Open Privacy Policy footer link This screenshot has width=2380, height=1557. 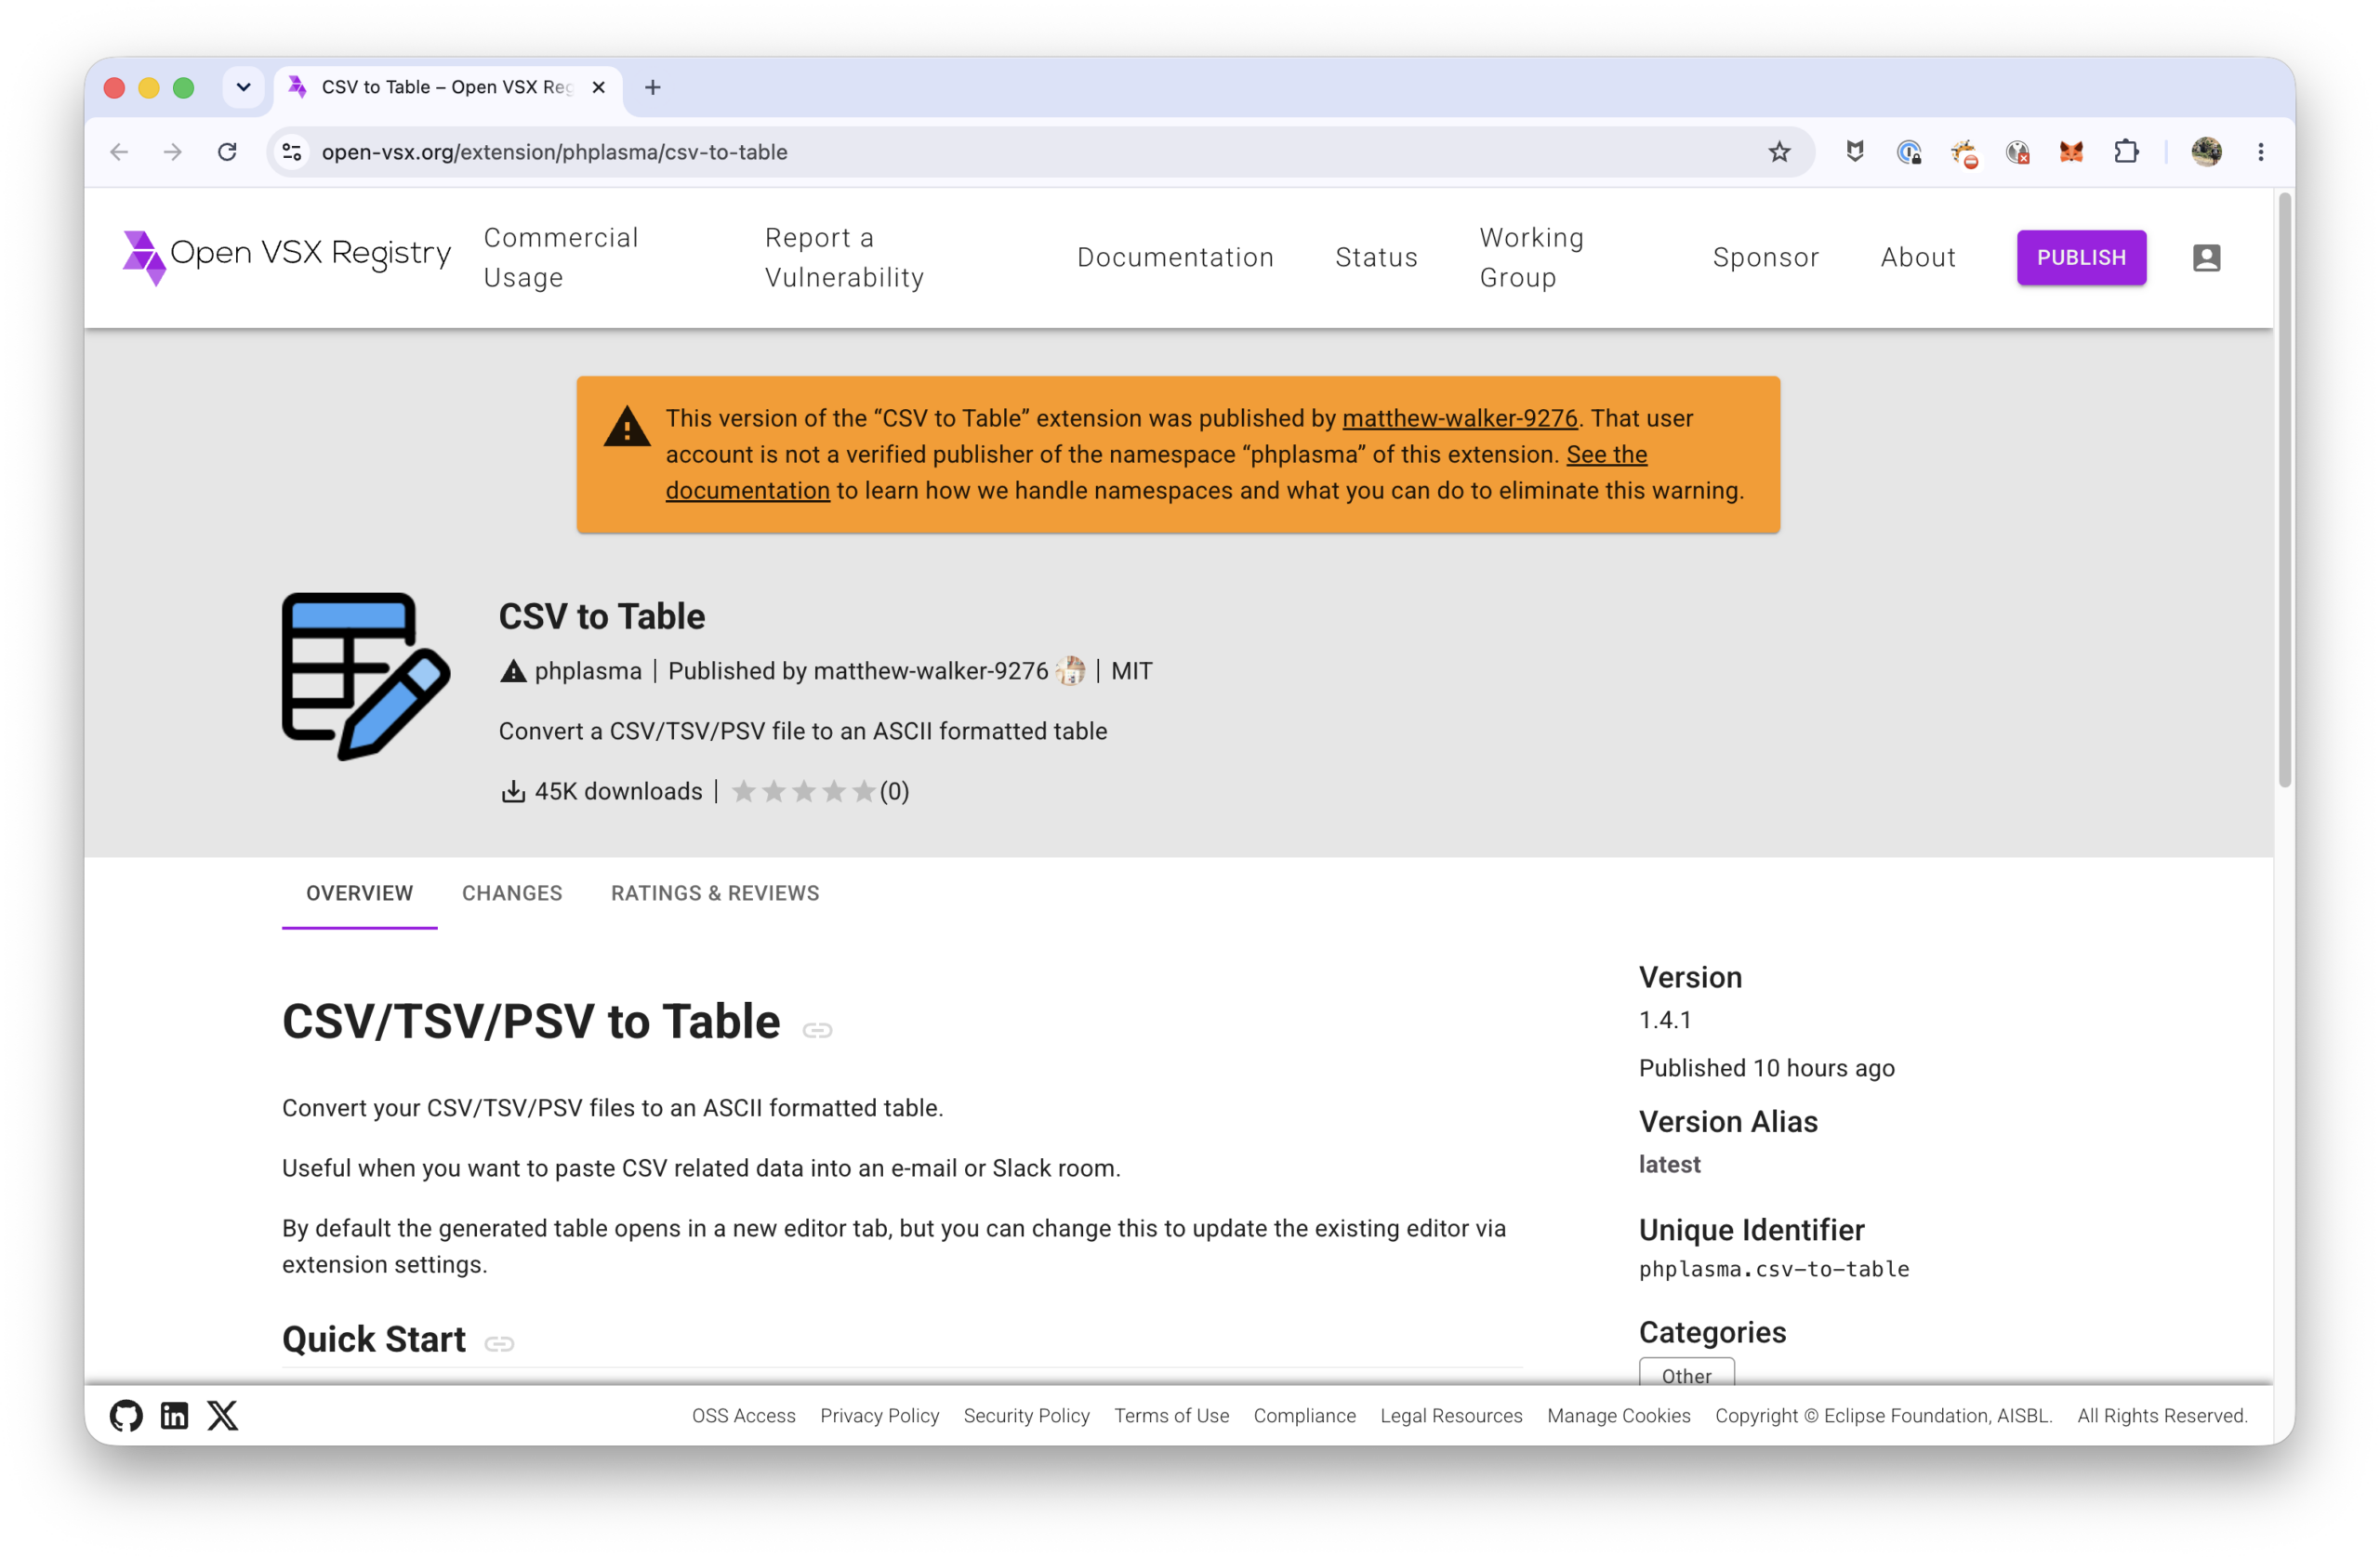(x=879, y=1415)
